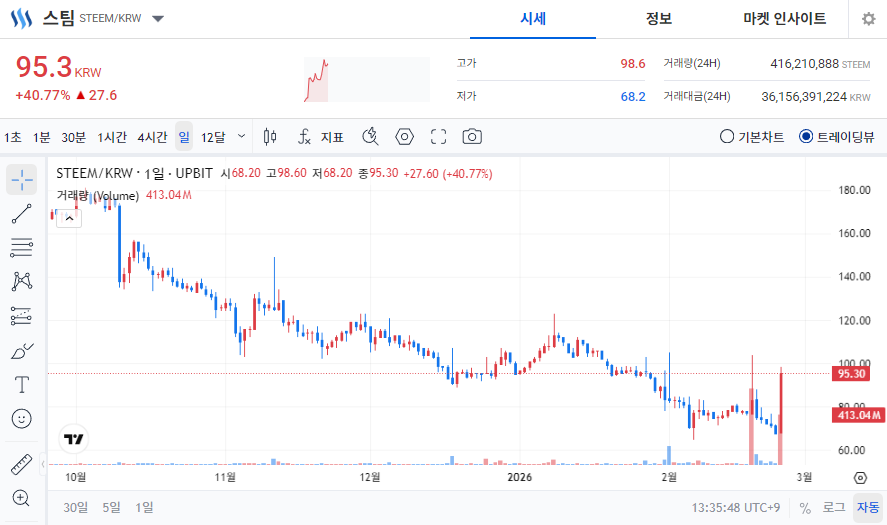
Task: Select the 트레이딩뷰 radio option
Action: (836, 136)
